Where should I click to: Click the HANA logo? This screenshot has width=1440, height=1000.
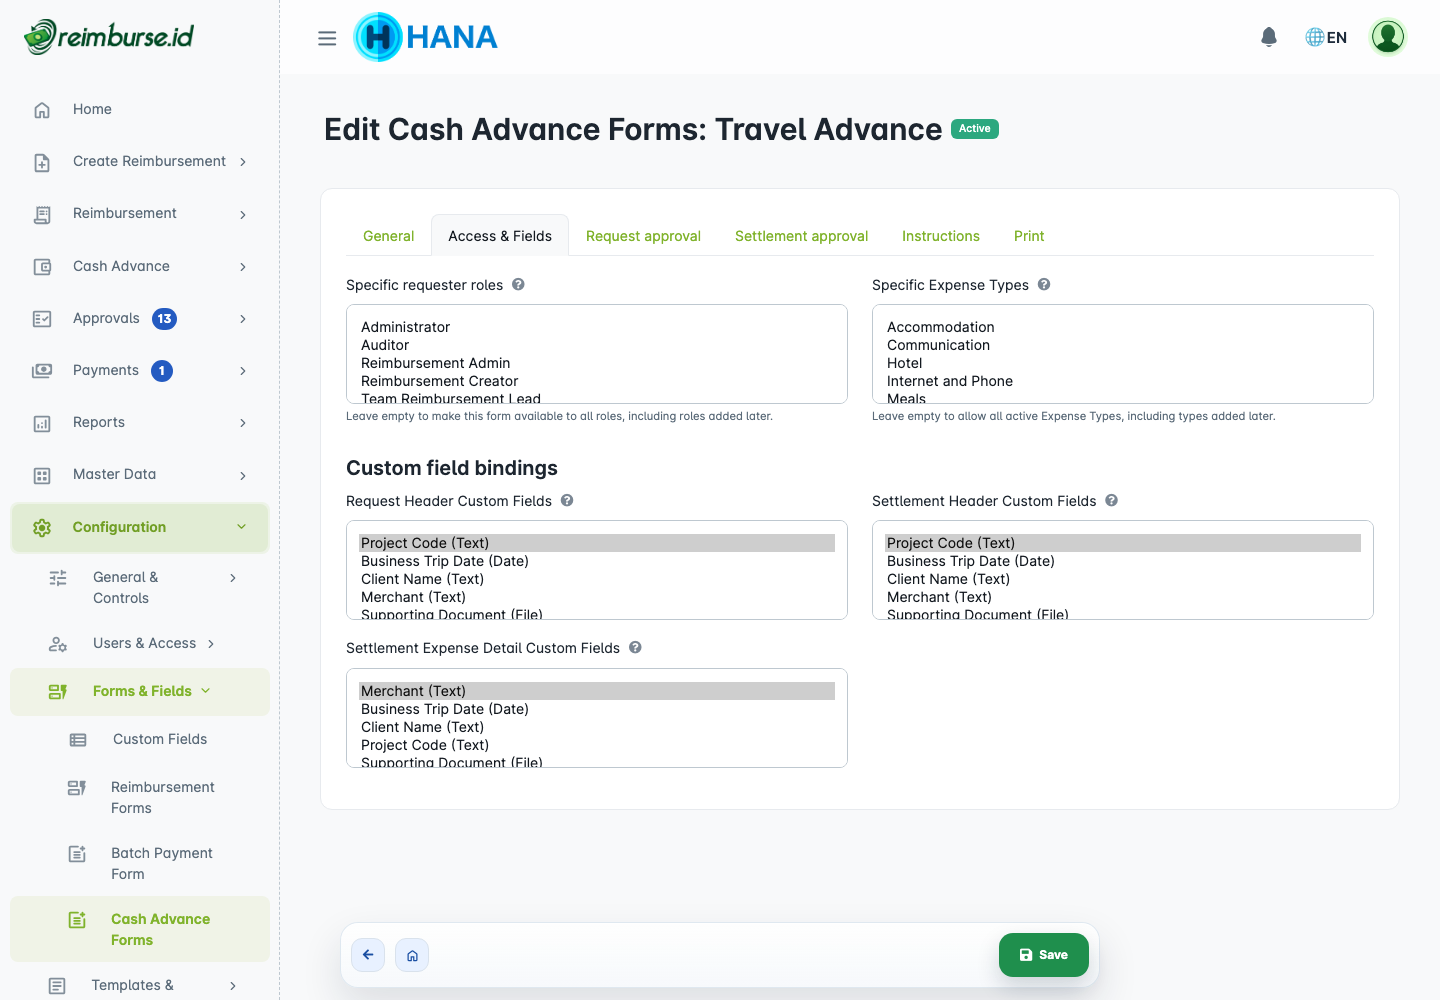coord(426,37)
